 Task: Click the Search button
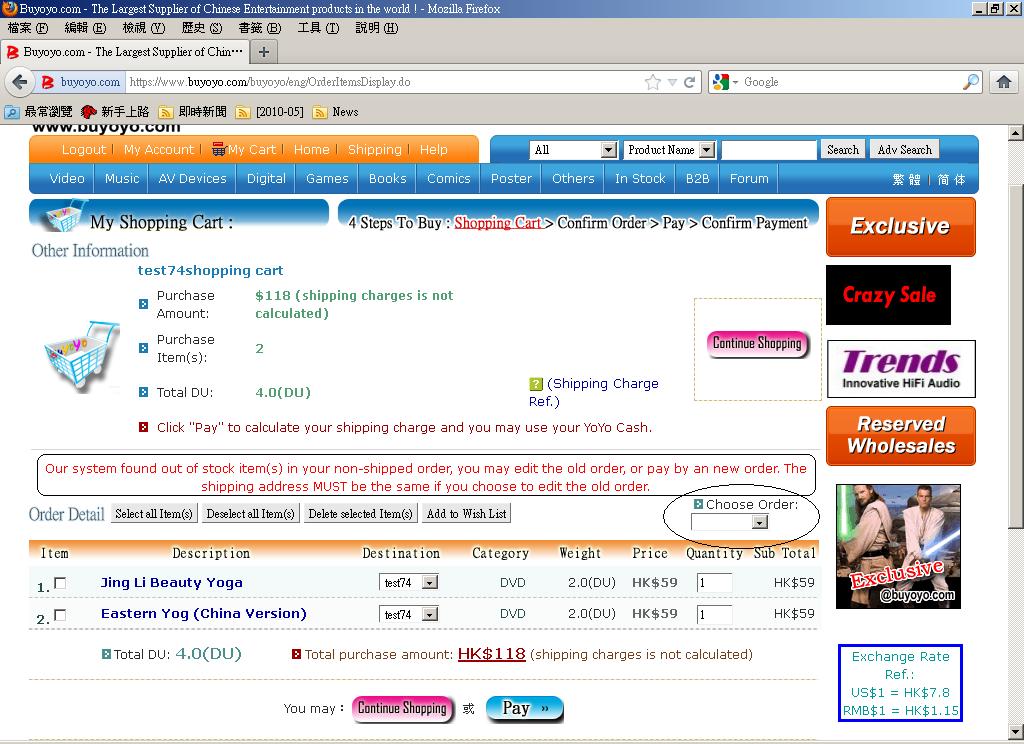coord(843,150)
